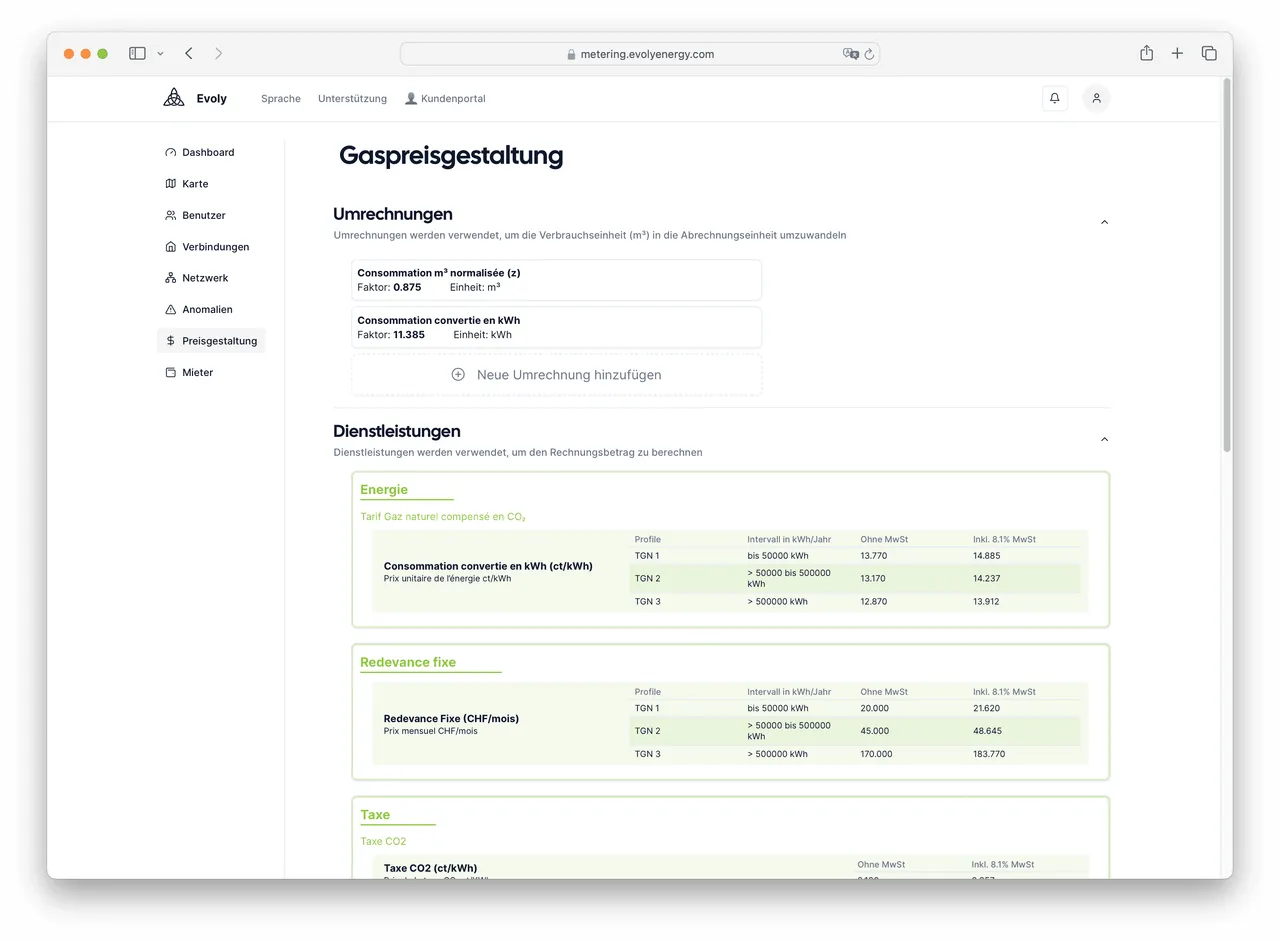1280x941 pixels.
Task: Click the Safari sidebar toggle icon
Action: (138, 53)
